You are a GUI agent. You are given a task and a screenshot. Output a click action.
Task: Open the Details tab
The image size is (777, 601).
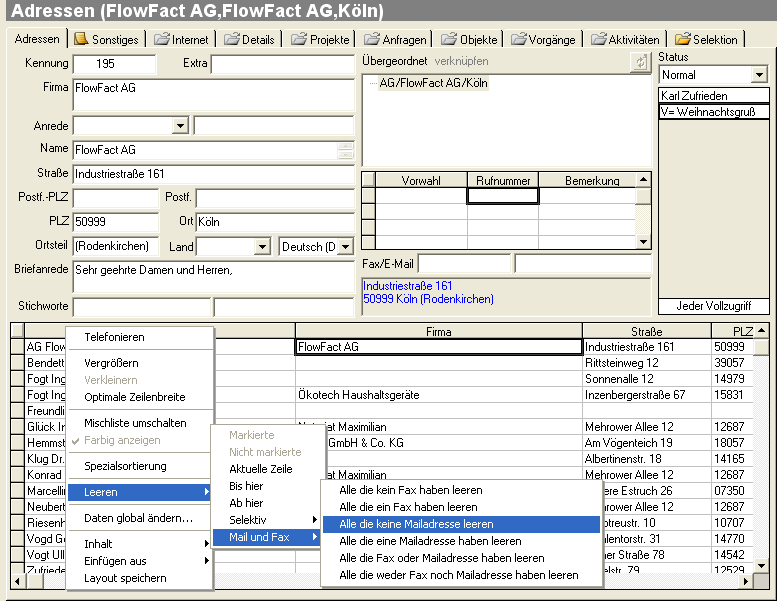249,40
